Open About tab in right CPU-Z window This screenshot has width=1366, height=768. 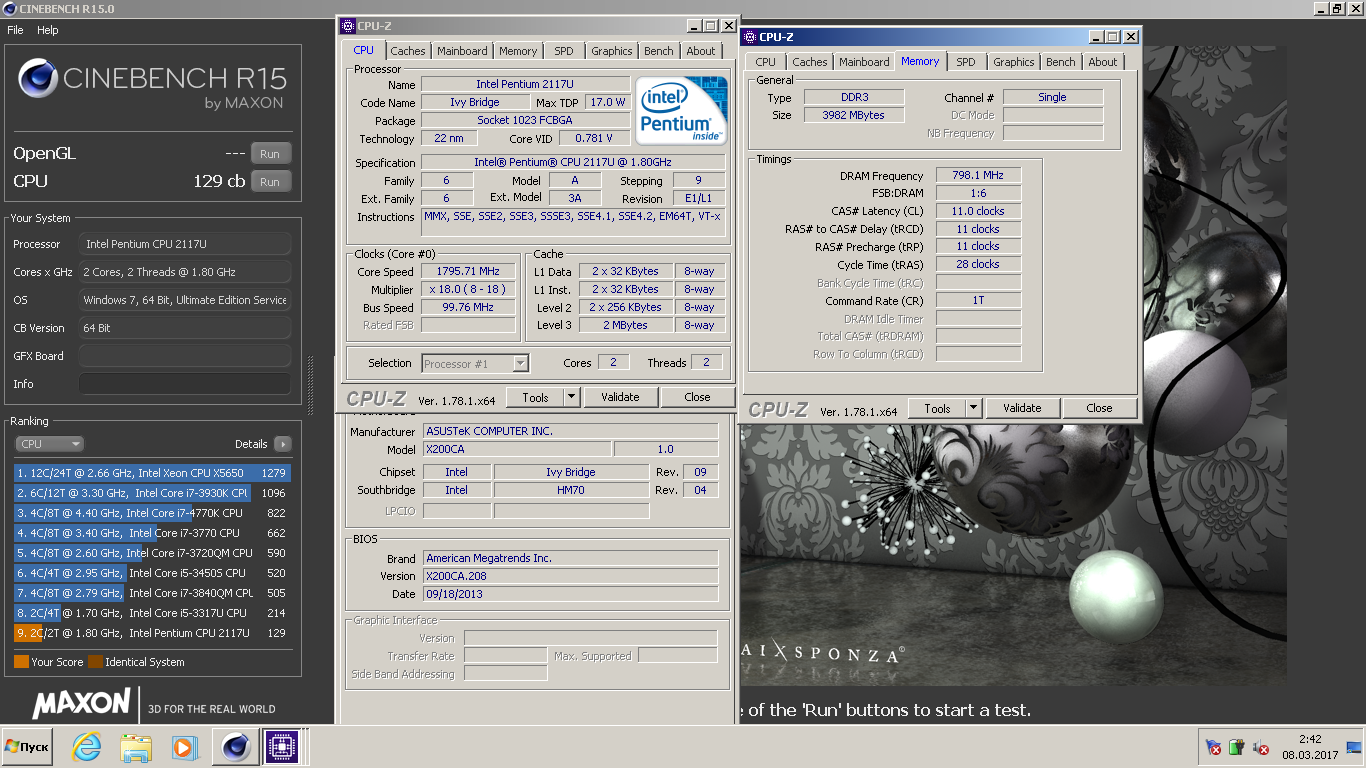pyautogui.click(x=1103, y=62)
